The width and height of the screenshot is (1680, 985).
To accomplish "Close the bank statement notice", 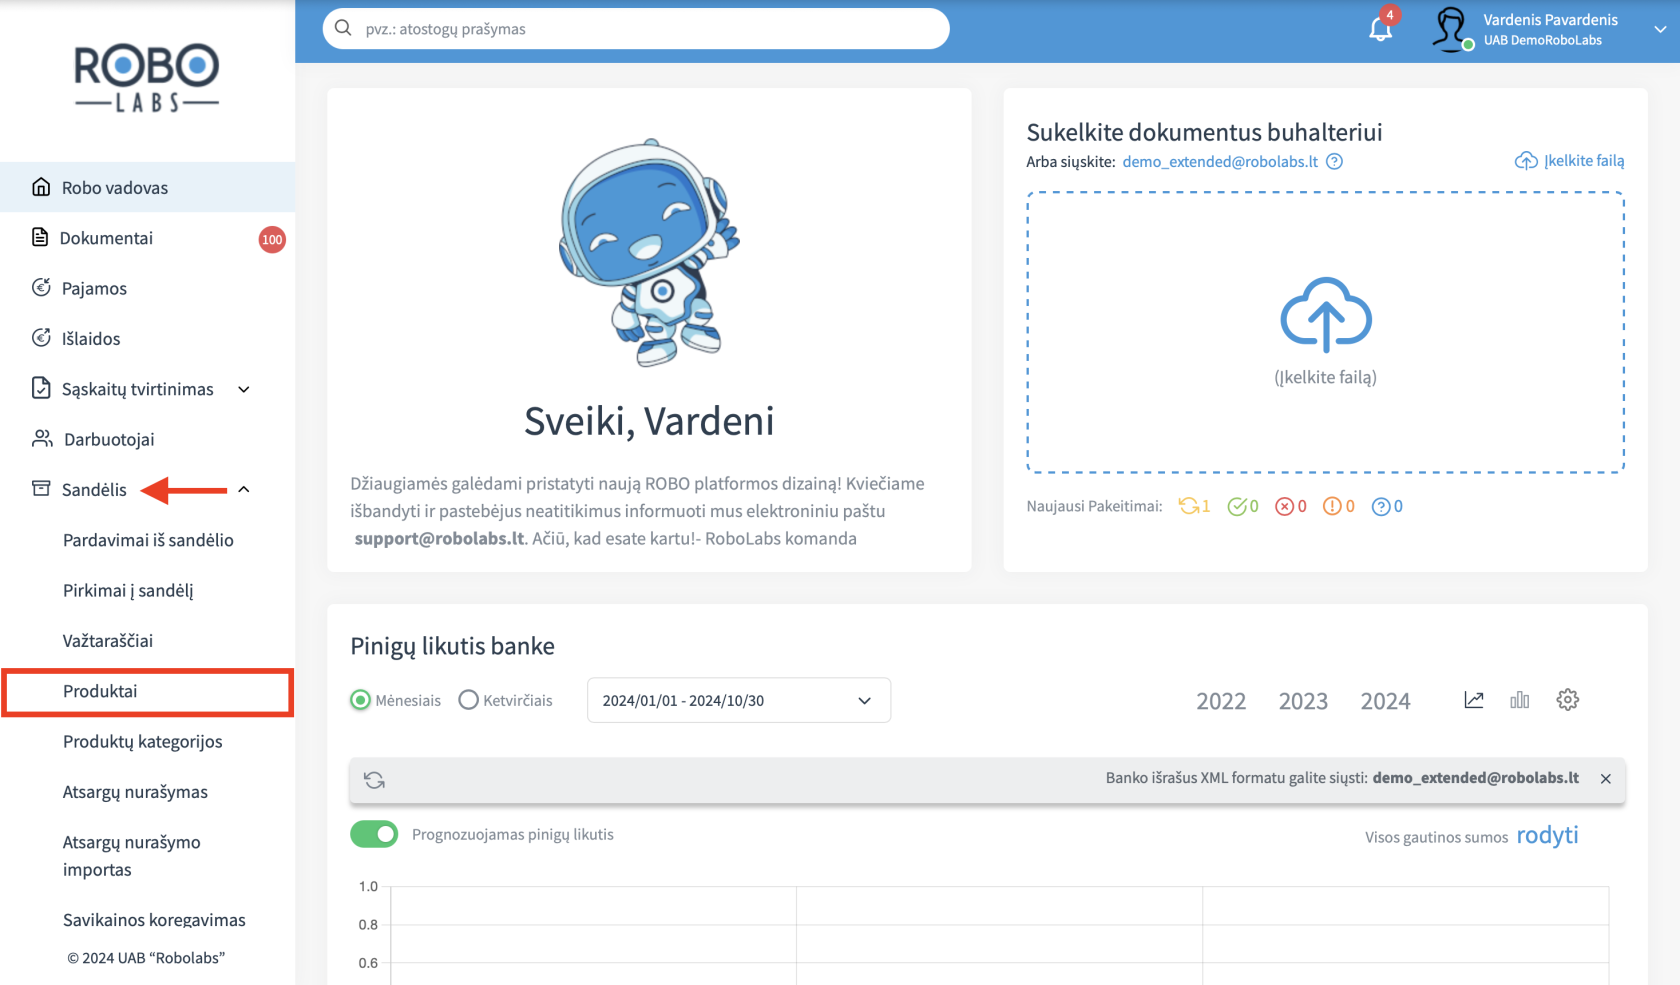I will pyautogui.click(x=1606, y=779).
